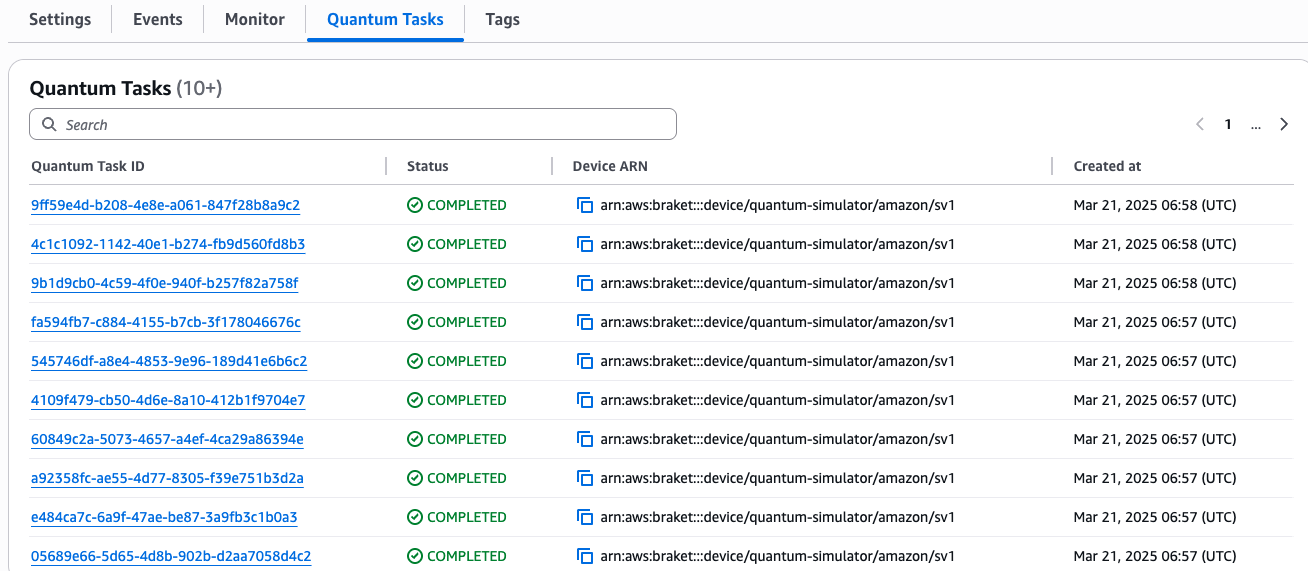Copy device ARN for task fa594fb7

(x=585, y=322)
